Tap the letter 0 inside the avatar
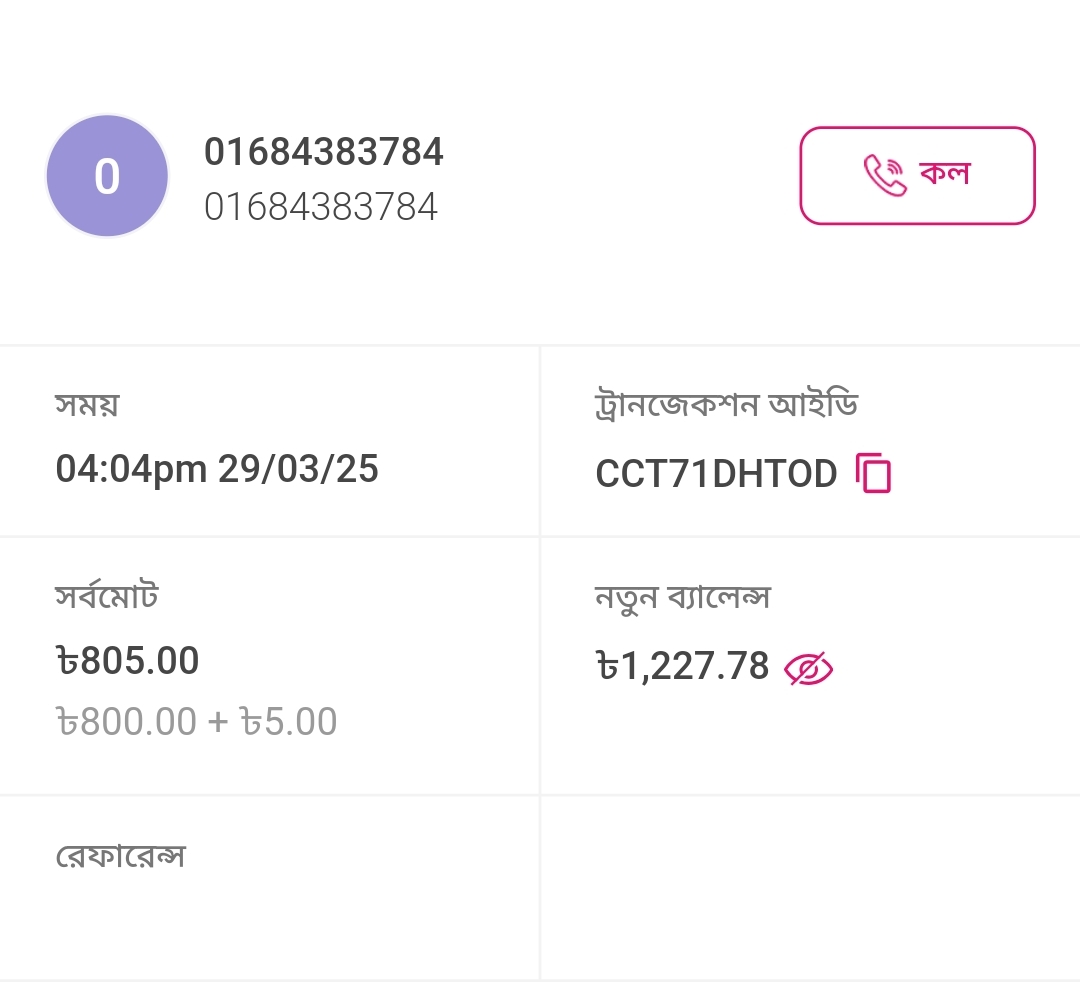Screen dimensions: 1080x986 point(107,177)
